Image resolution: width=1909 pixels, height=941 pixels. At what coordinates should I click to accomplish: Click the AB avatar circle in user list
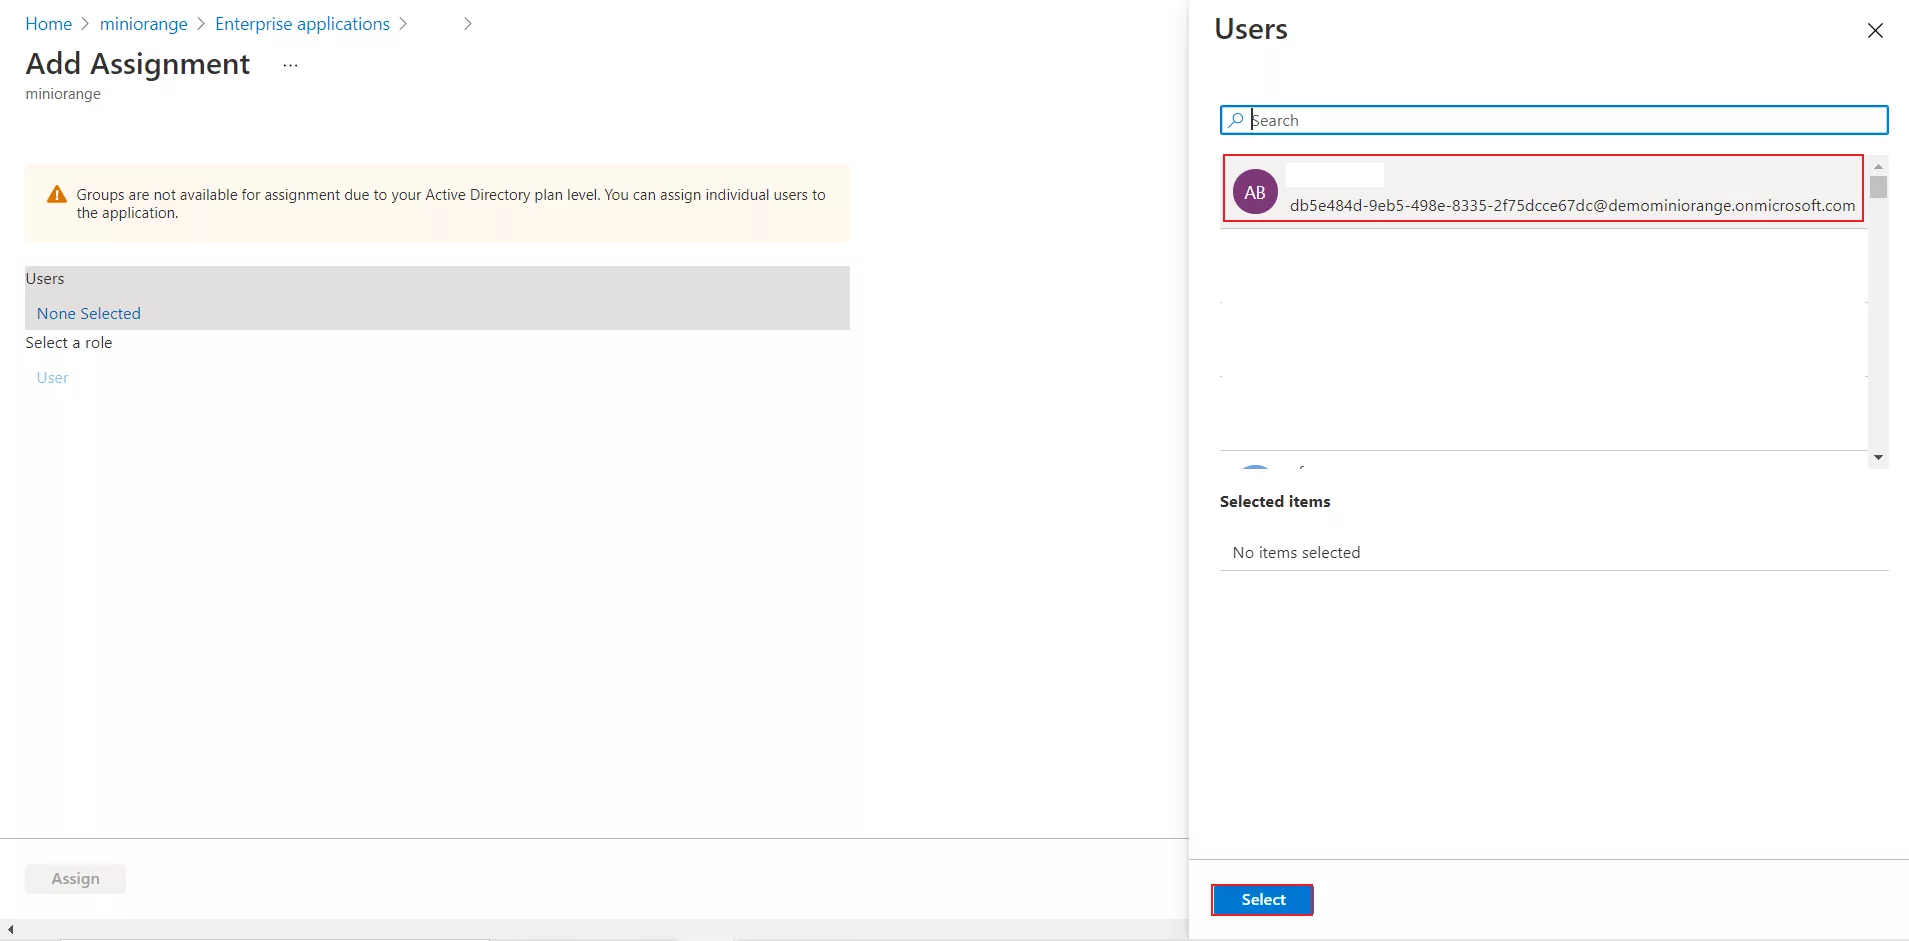(x=1256, y=192)
